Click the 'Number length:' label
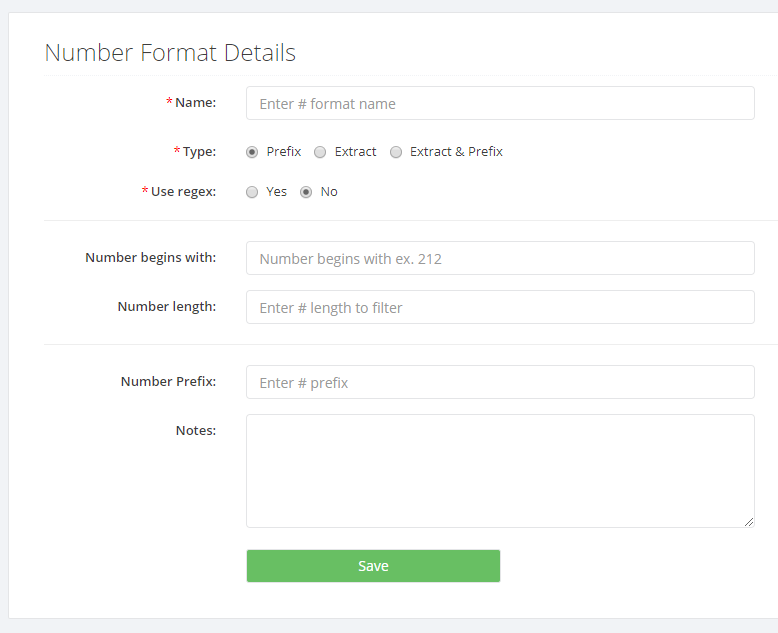Screen dimensions: 778x633 pyautogui.click(x=166, y=306)
